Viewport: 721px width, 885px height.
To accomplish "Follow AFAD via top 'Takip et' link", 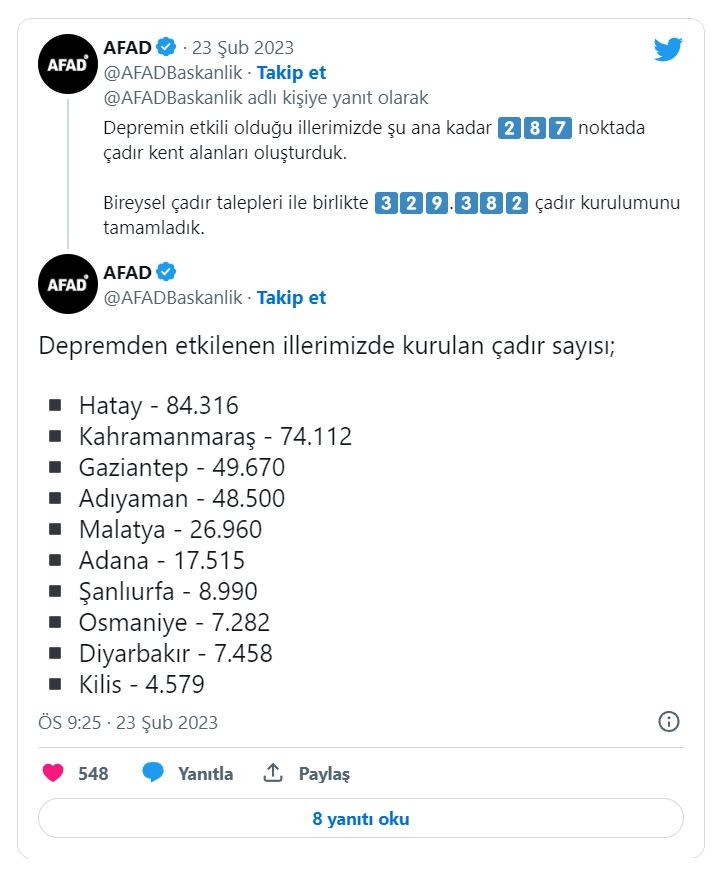I will tap(291, 72).
